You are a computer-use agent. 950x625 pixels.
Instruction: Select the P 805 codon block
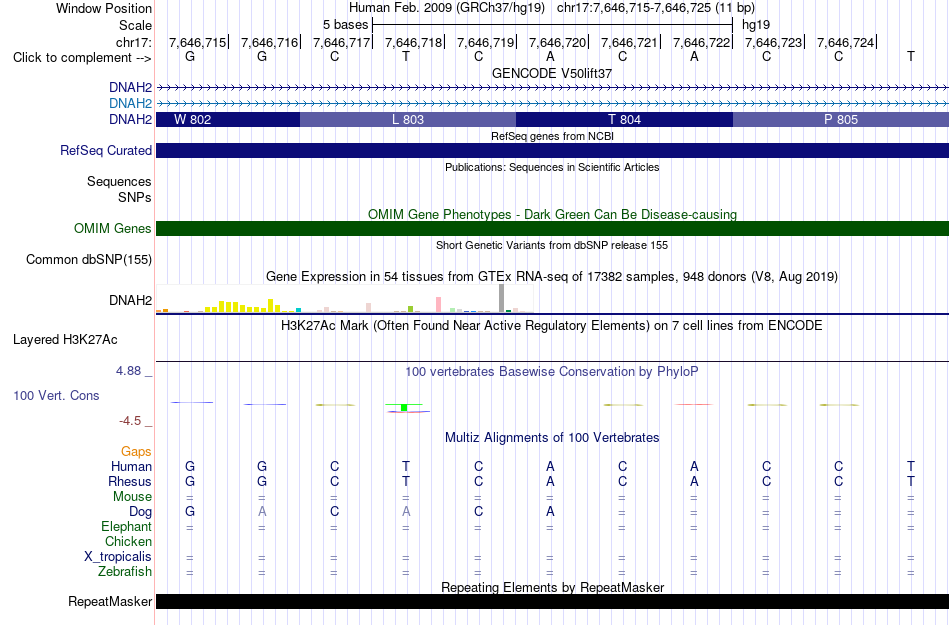(x=841, y=119)
